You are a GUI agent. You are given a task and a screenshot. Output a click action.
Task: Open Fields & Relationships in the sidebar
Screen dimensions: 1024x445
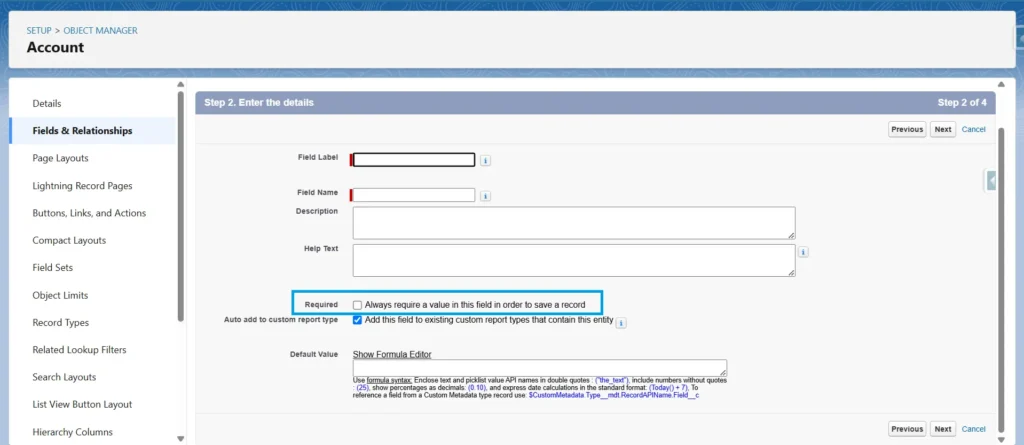82,131
